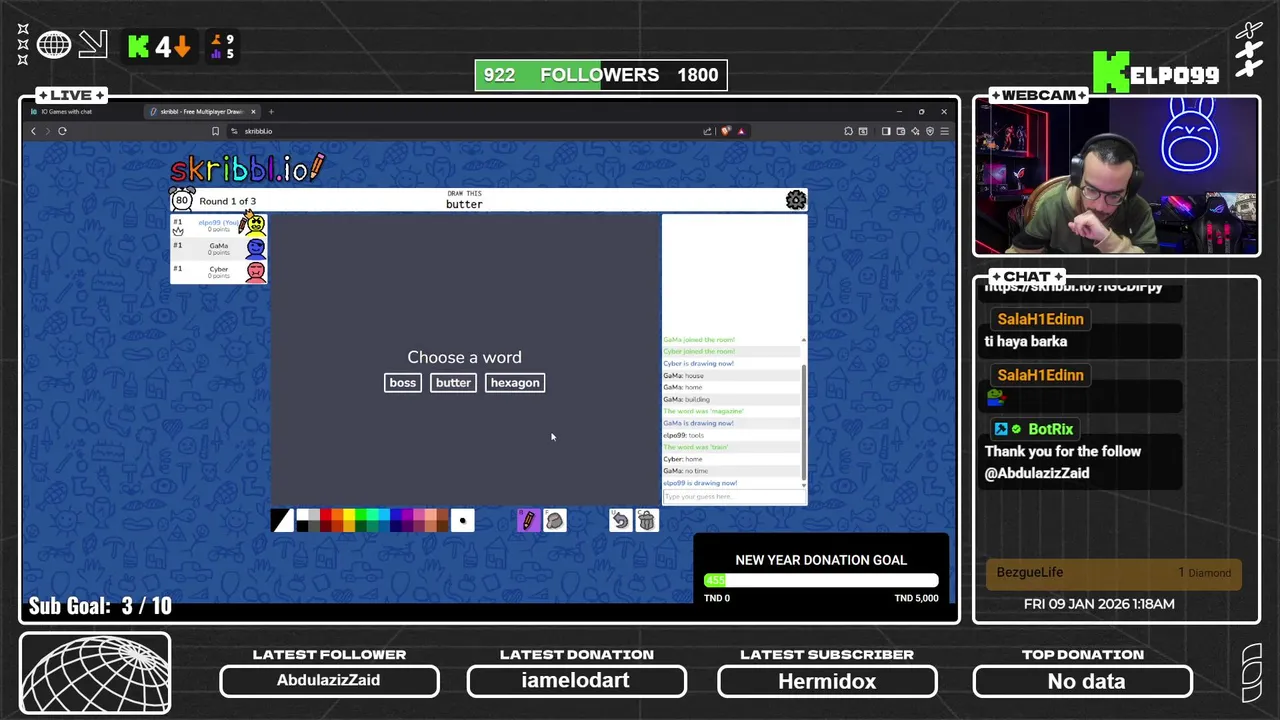The height and width of the screenshot is (720, 1280).
Task: Click chat message 'GaMa: no time'
Action: coord(685,471)
